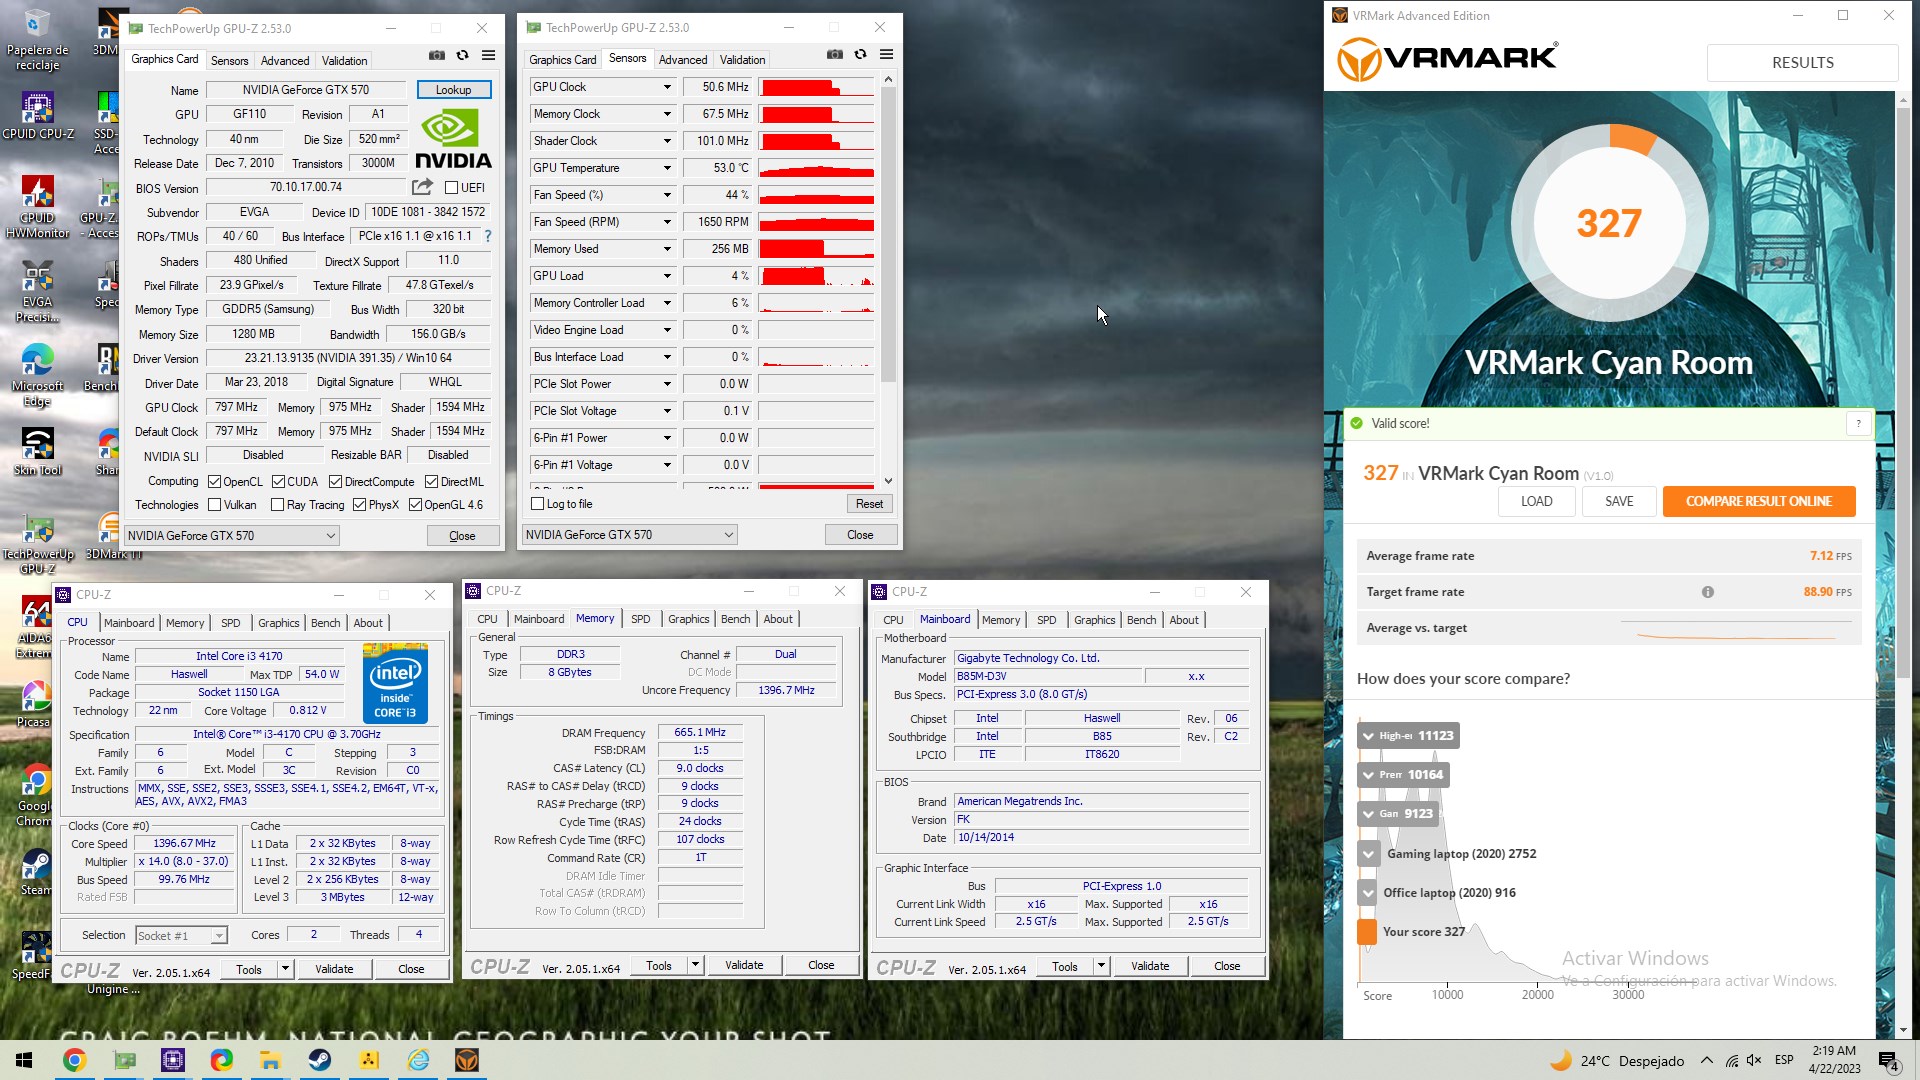Toggle the DirectCompute checkbox

[336, 482]
